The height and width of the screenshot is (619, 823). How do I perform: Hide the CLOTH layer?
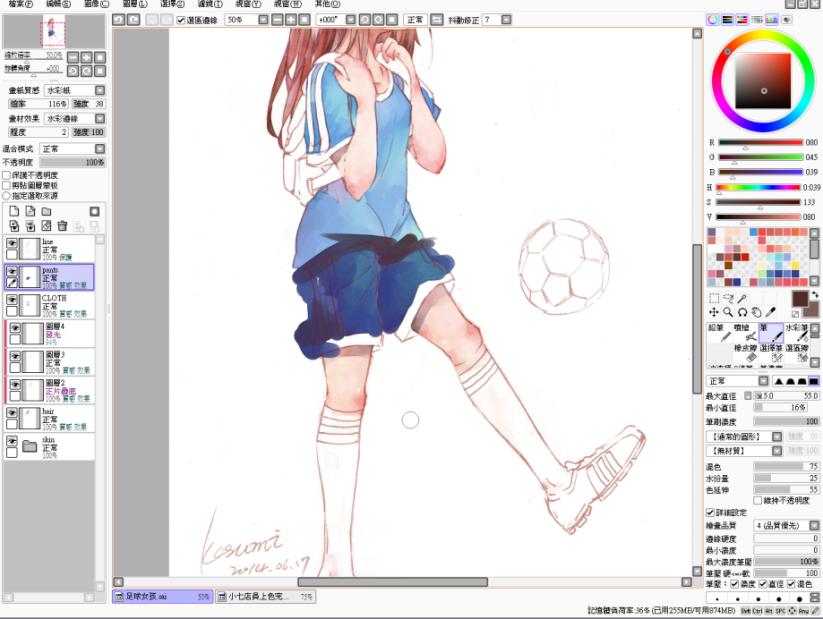[12, 300]
